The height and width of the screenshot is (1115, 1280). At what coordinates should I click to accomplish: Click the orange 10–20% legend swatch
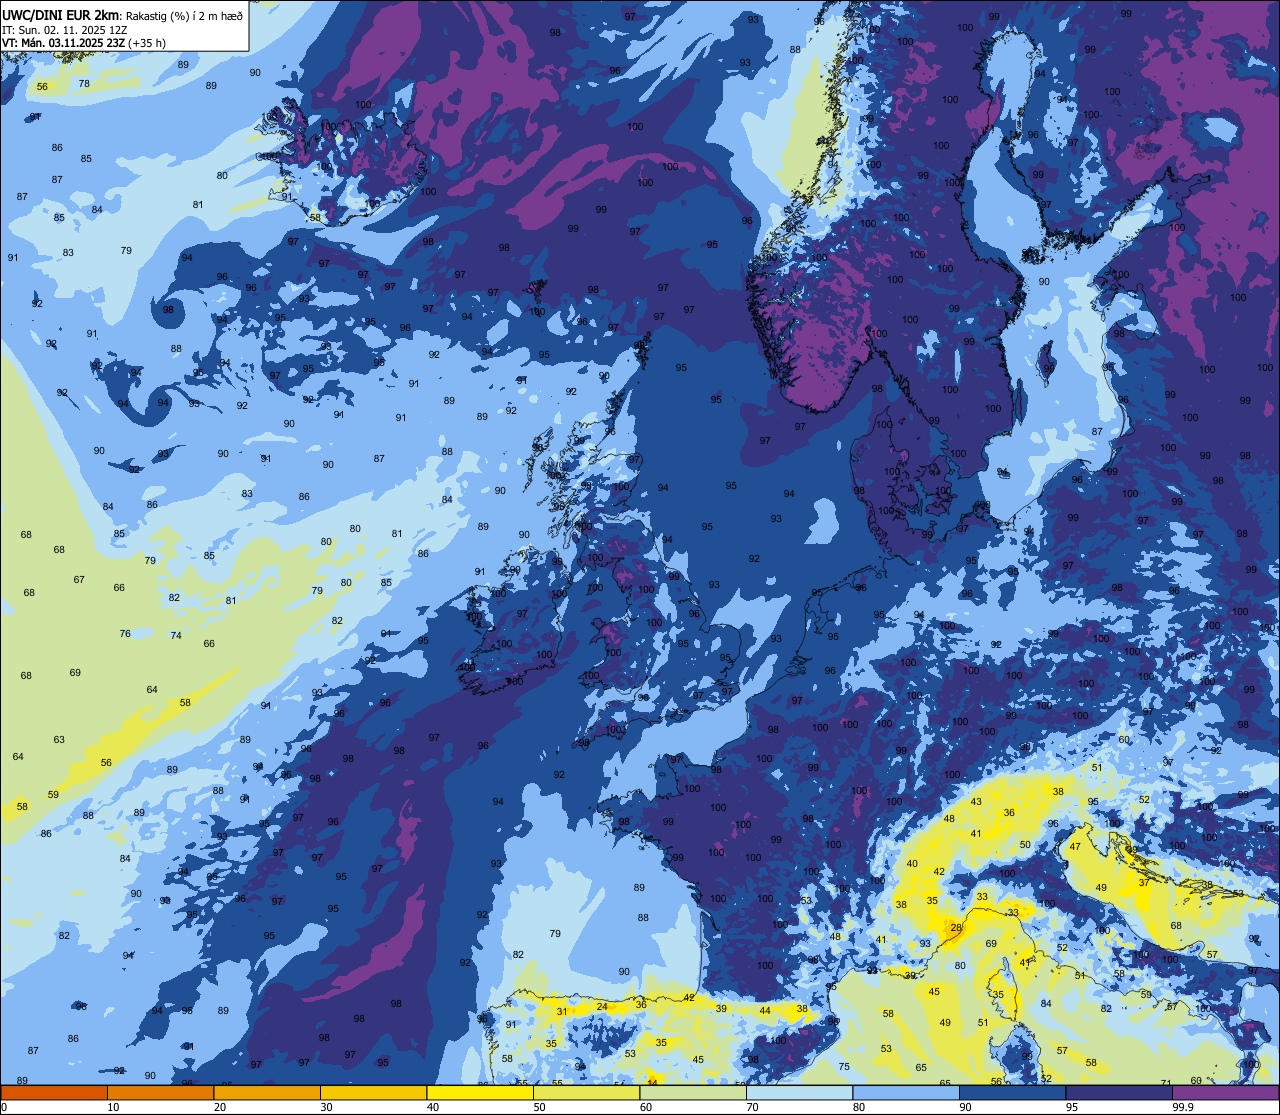(160, 1093)
